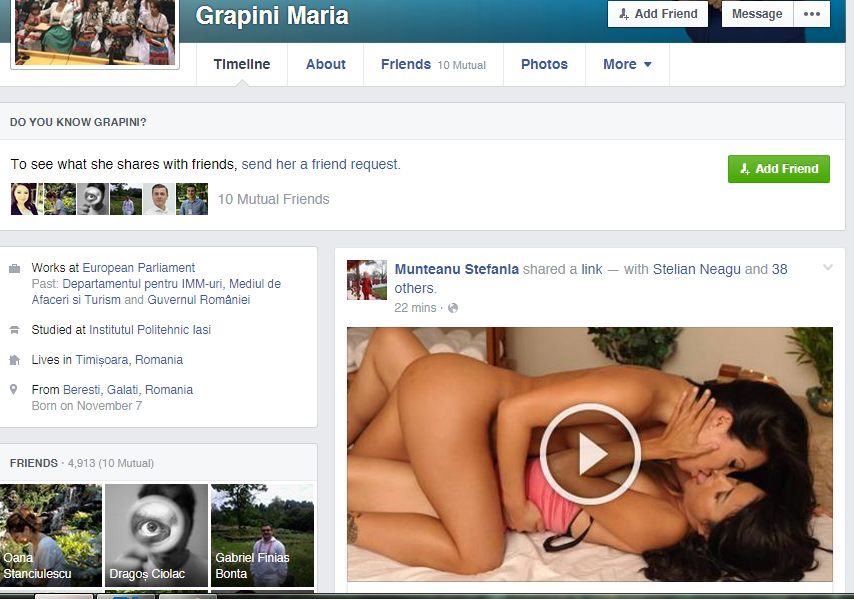Expand the post options chevron arrow
The width and height of the screenshot is (854, 599).
click(828, 267)
